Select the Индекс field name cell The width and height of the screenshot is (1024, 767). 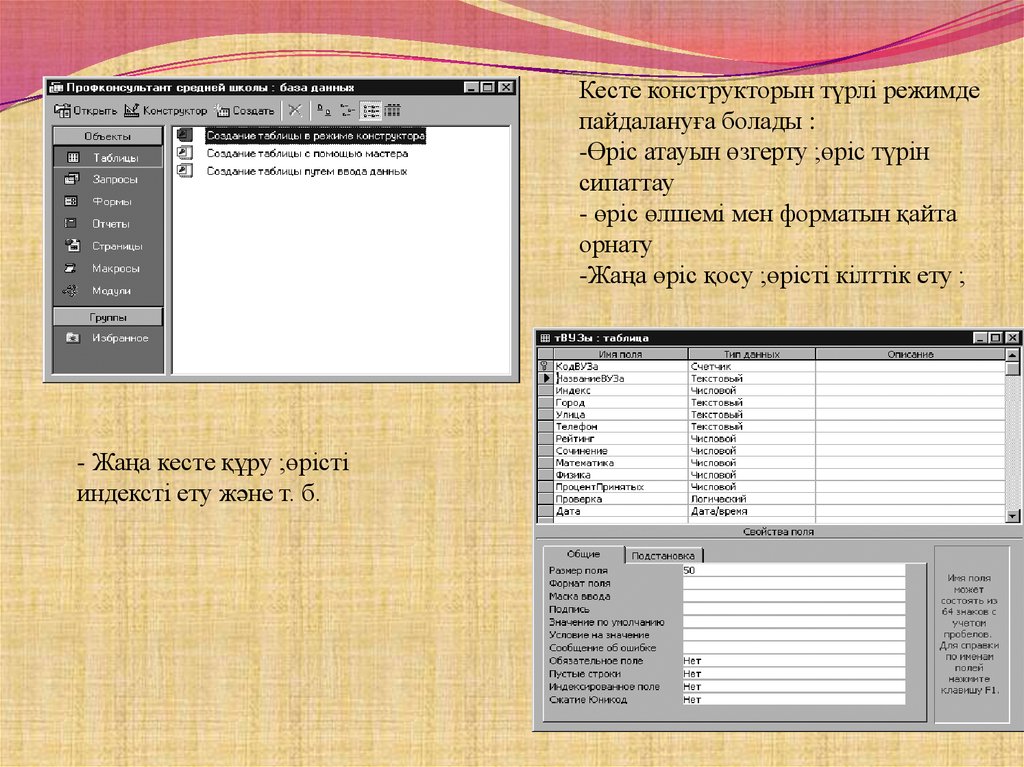coord(620,391)
